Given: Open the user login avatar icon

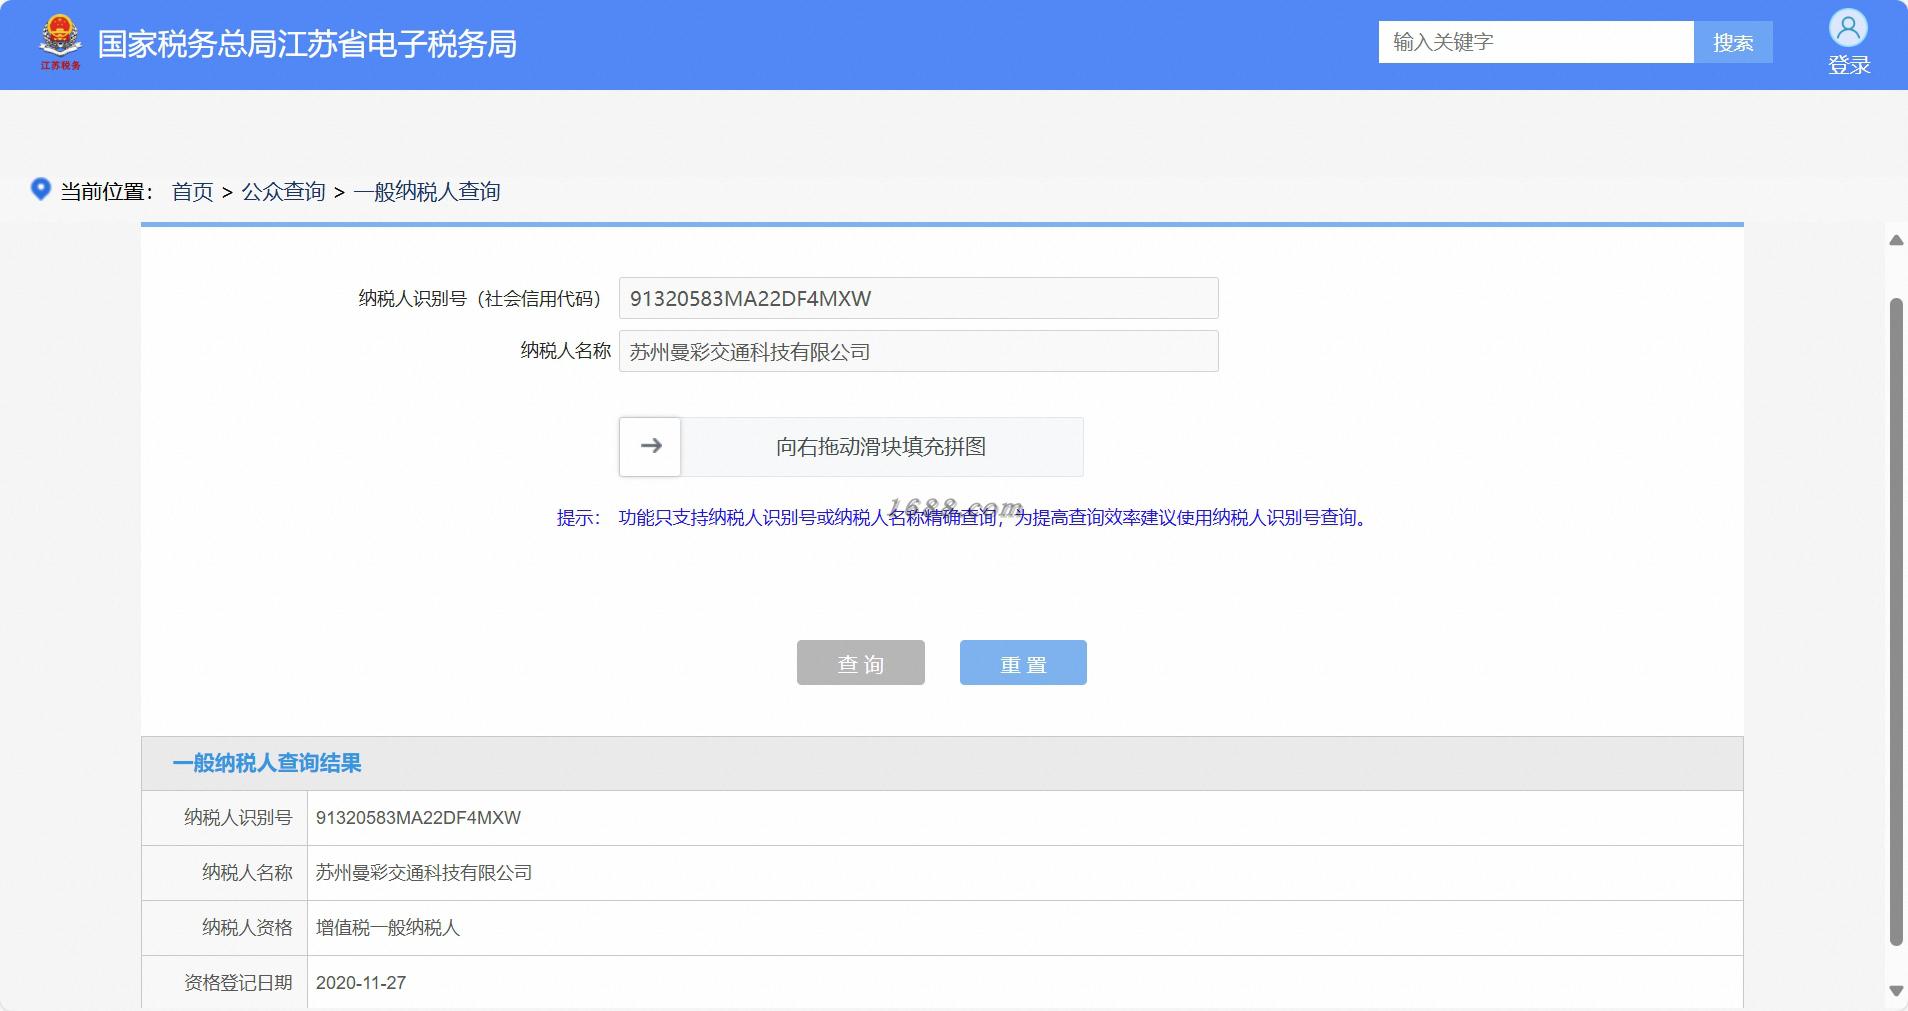Looking at the screenshot, I should [x=1848, y=28].
